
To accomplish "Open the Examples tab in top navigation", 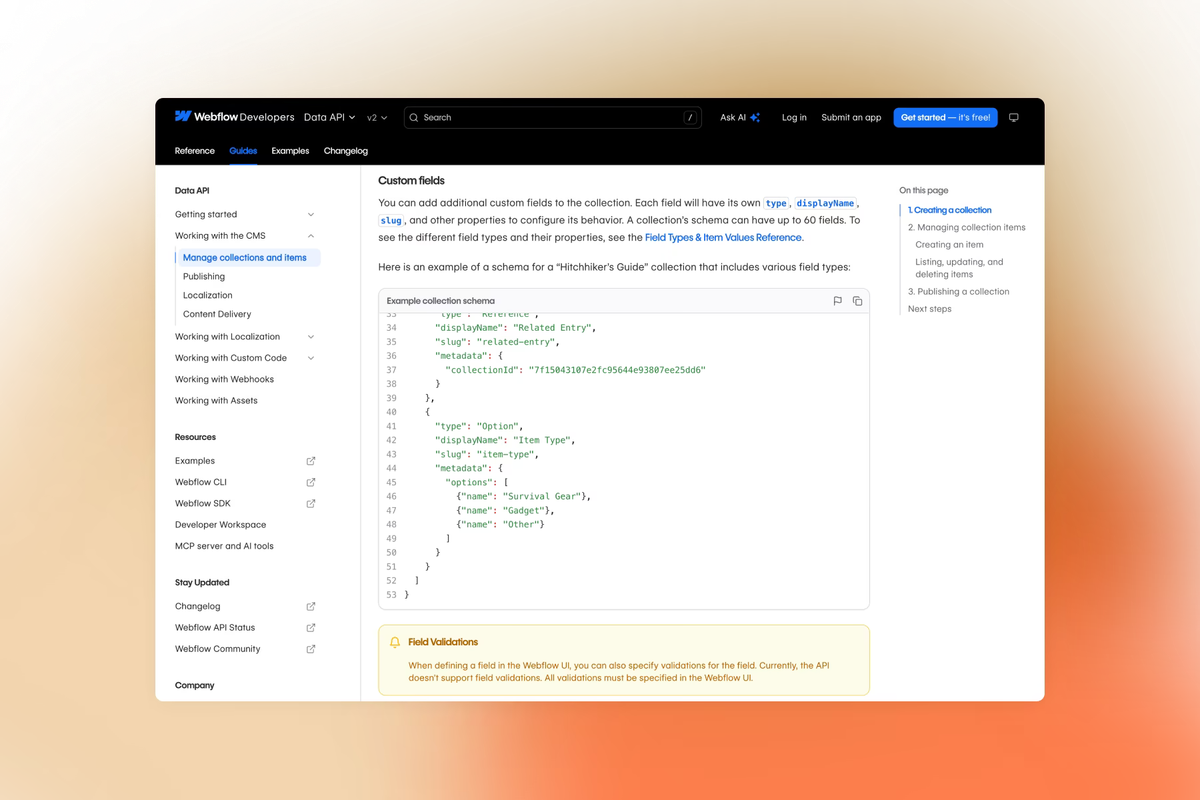I will coord(290,151).
